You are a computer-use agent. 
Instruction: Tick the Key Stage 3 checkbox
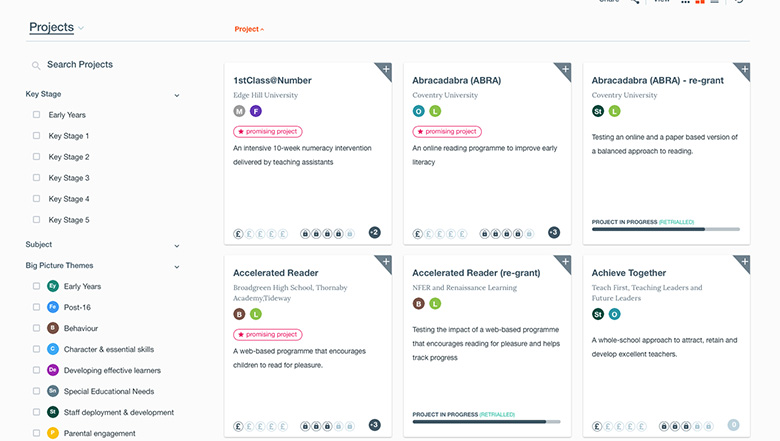click(x=36, y=177)
